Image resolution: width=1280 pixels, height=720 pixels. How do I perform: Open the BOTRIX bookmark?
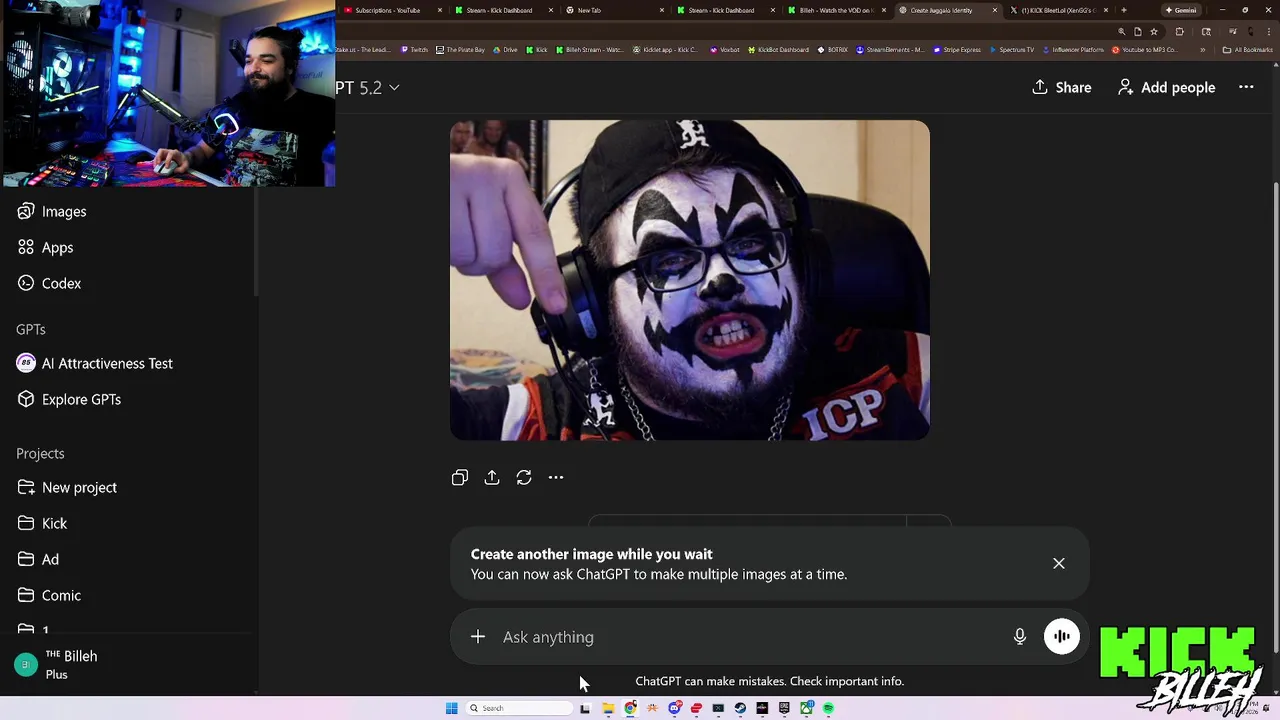pyautogui.click(x=833, y=49)
